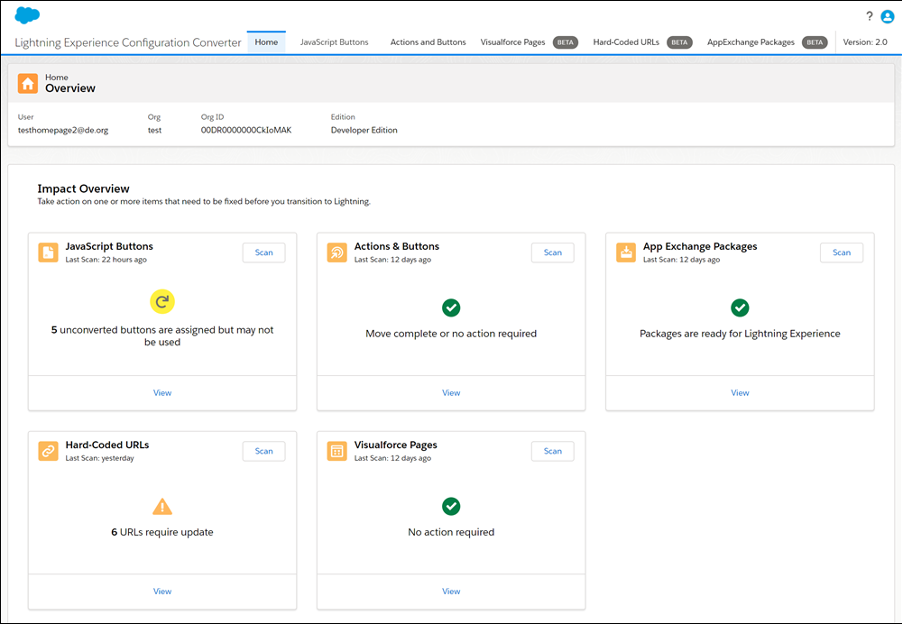The width and height of the screenshot is (902, 624).
Task: Click View below App Exchange Packages
Action: click(x=740, y=392)
